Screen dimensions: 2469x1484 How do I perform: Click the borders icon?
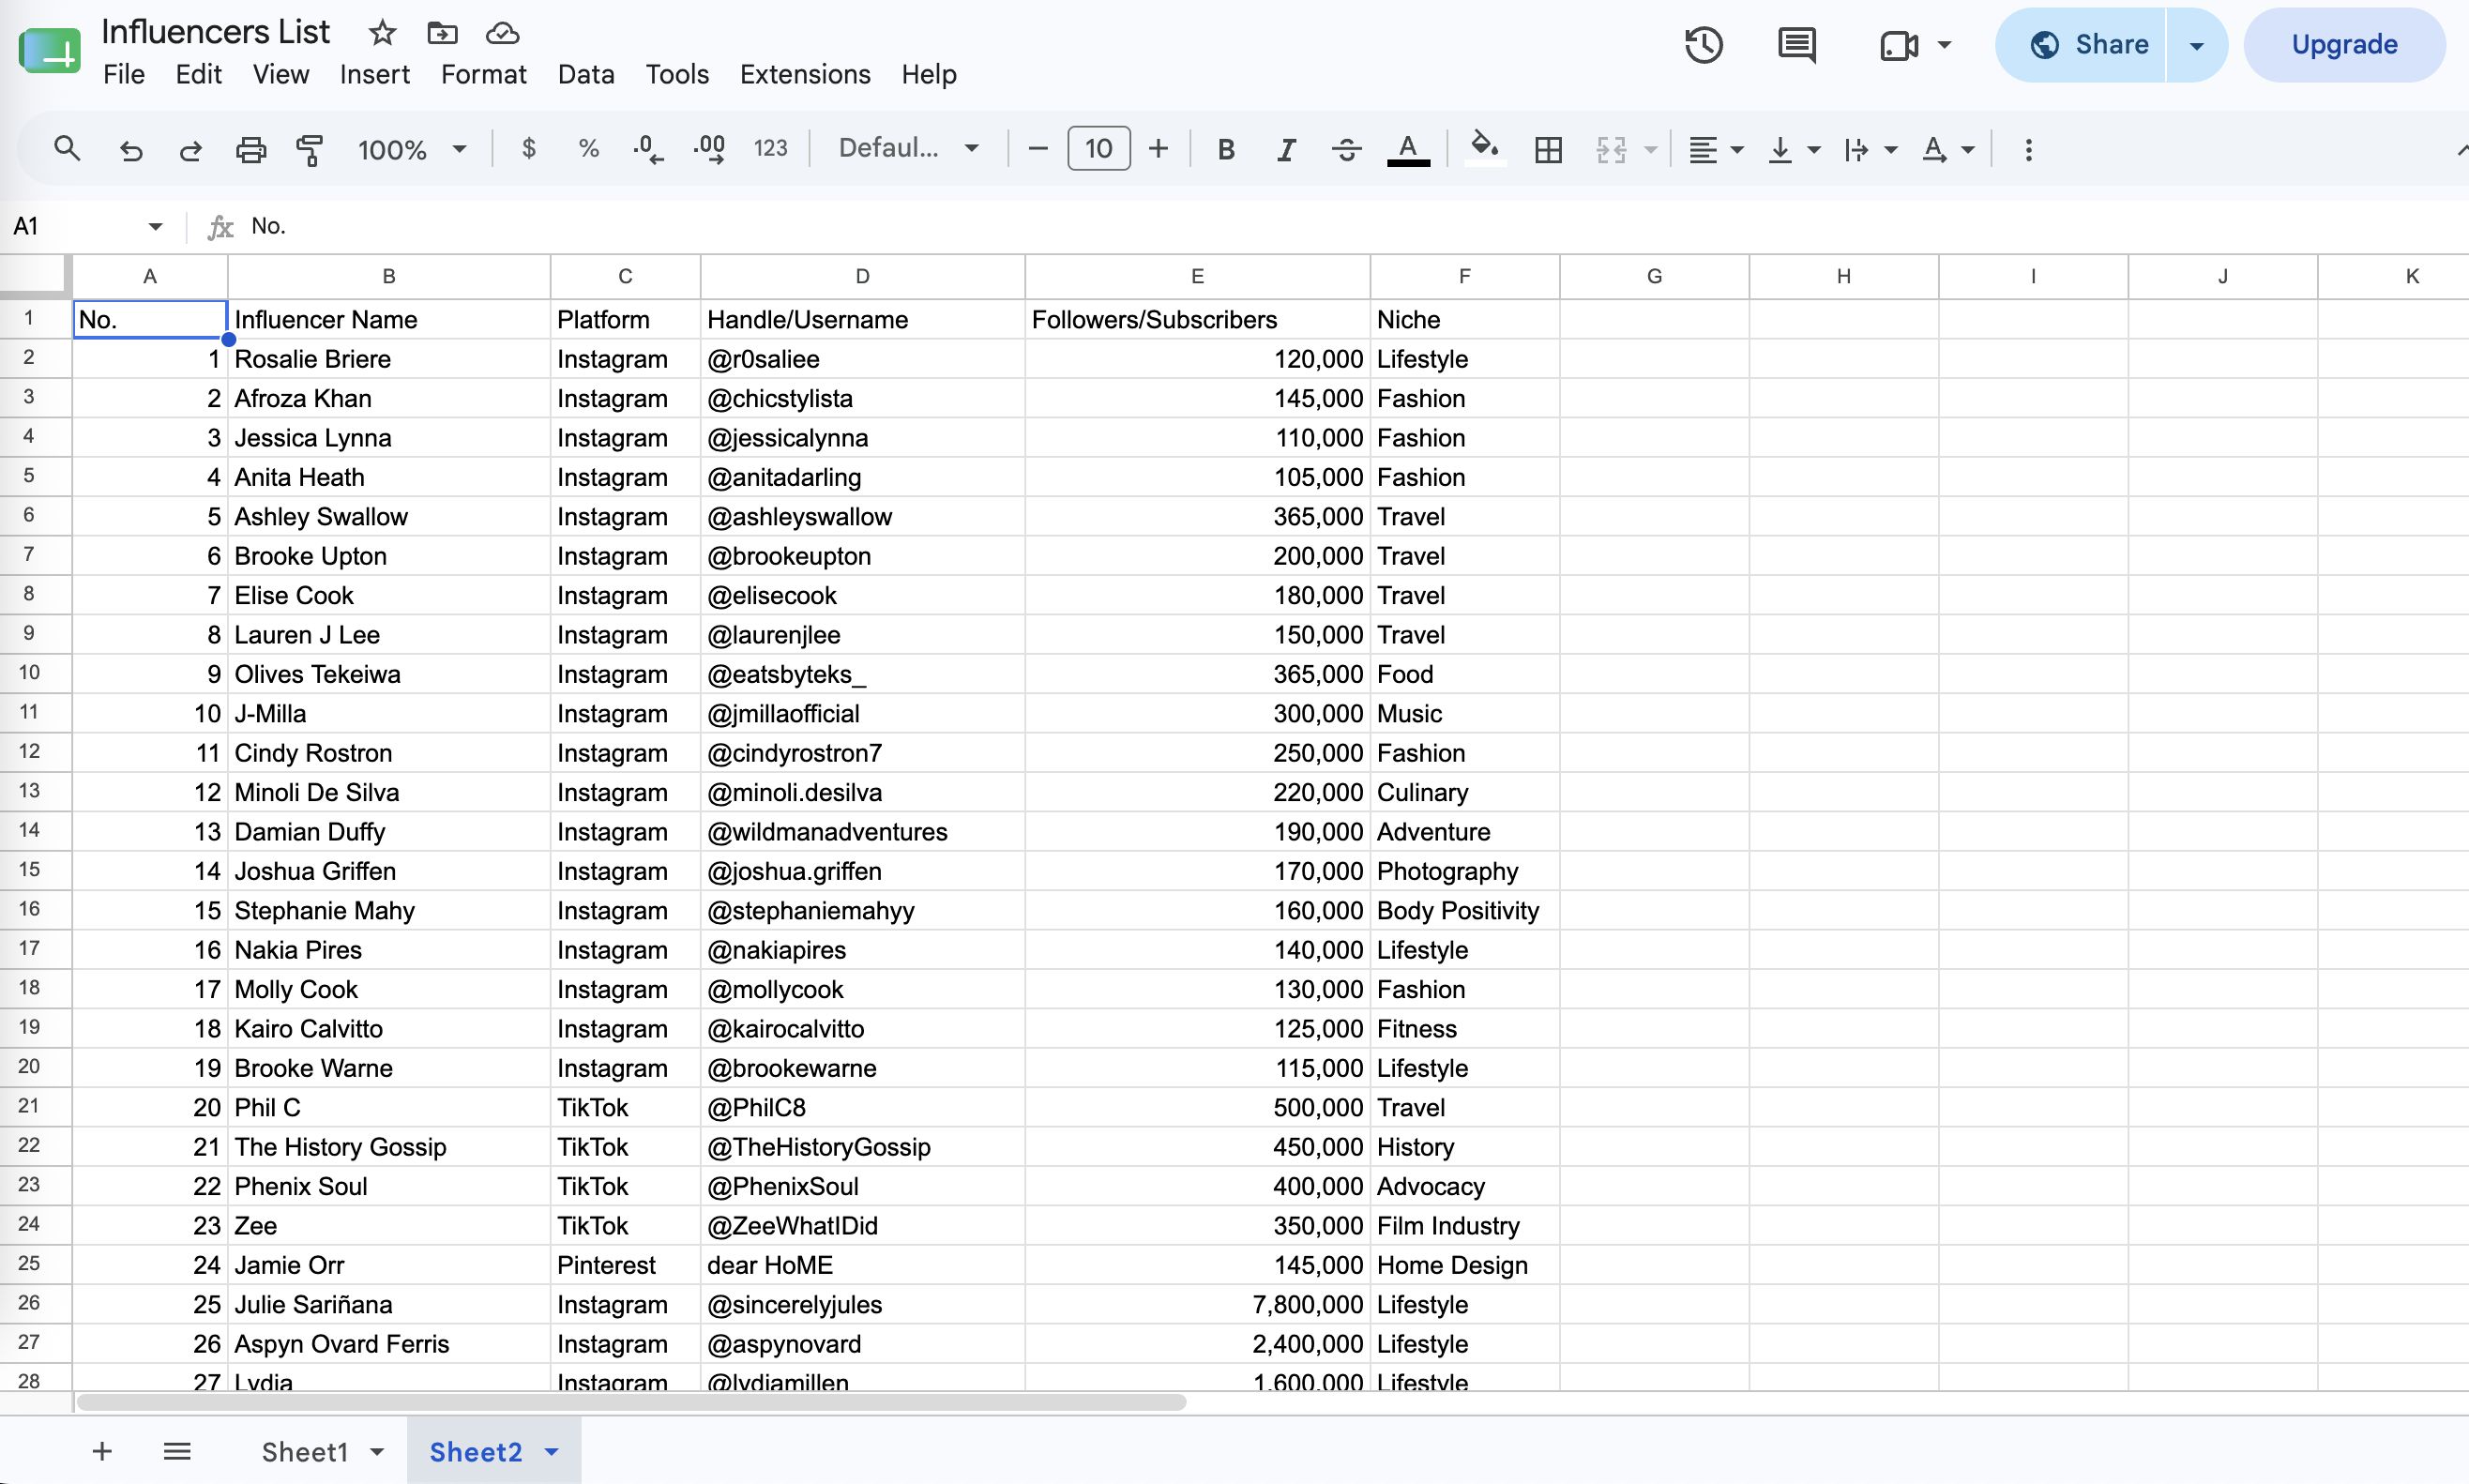pos(1548,150)
